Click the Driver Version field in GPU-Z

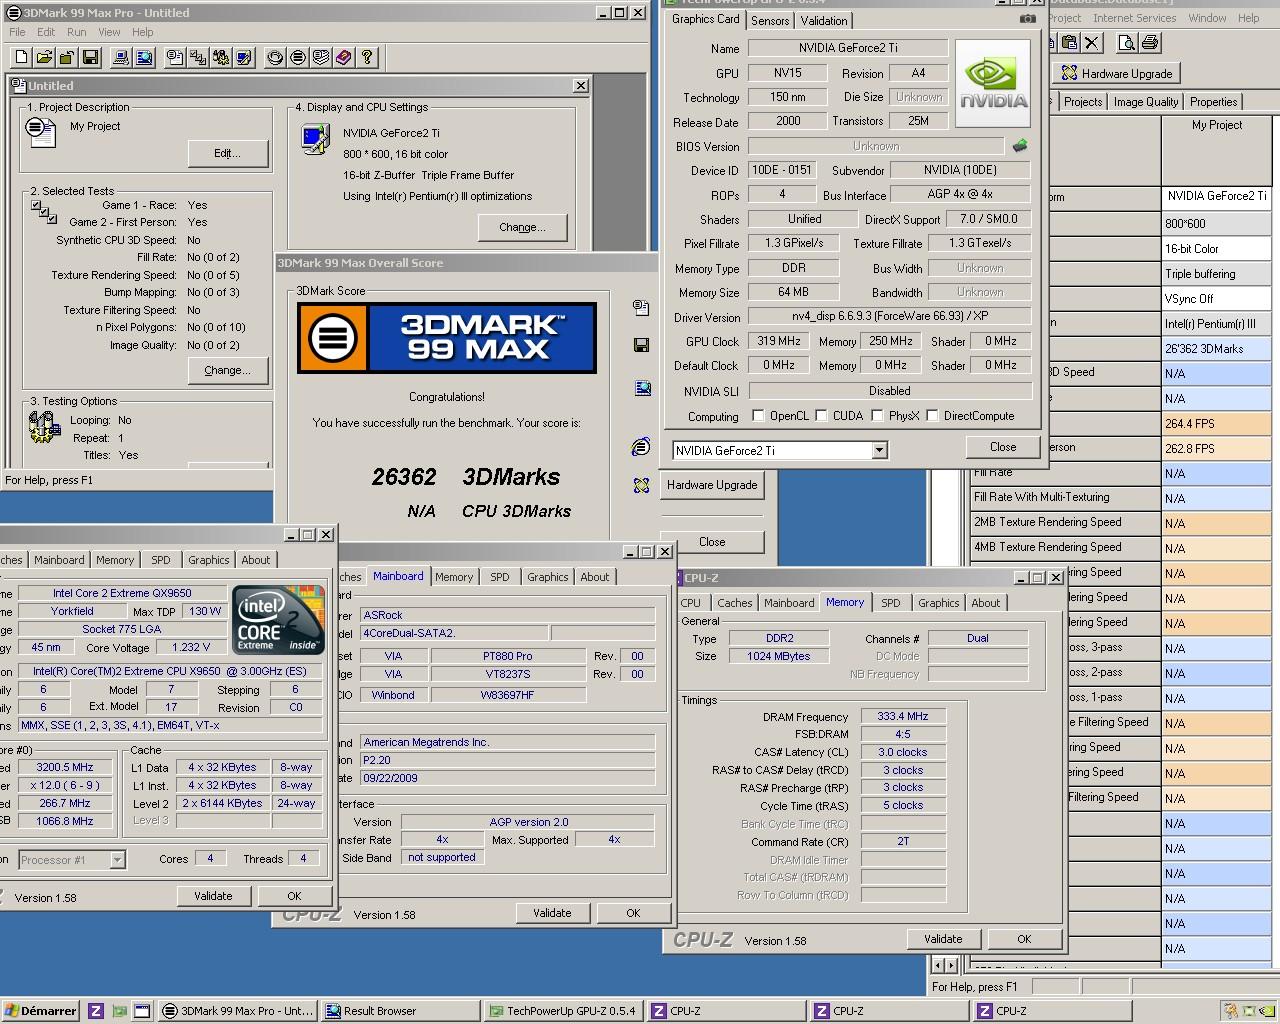tap(889, 317)
